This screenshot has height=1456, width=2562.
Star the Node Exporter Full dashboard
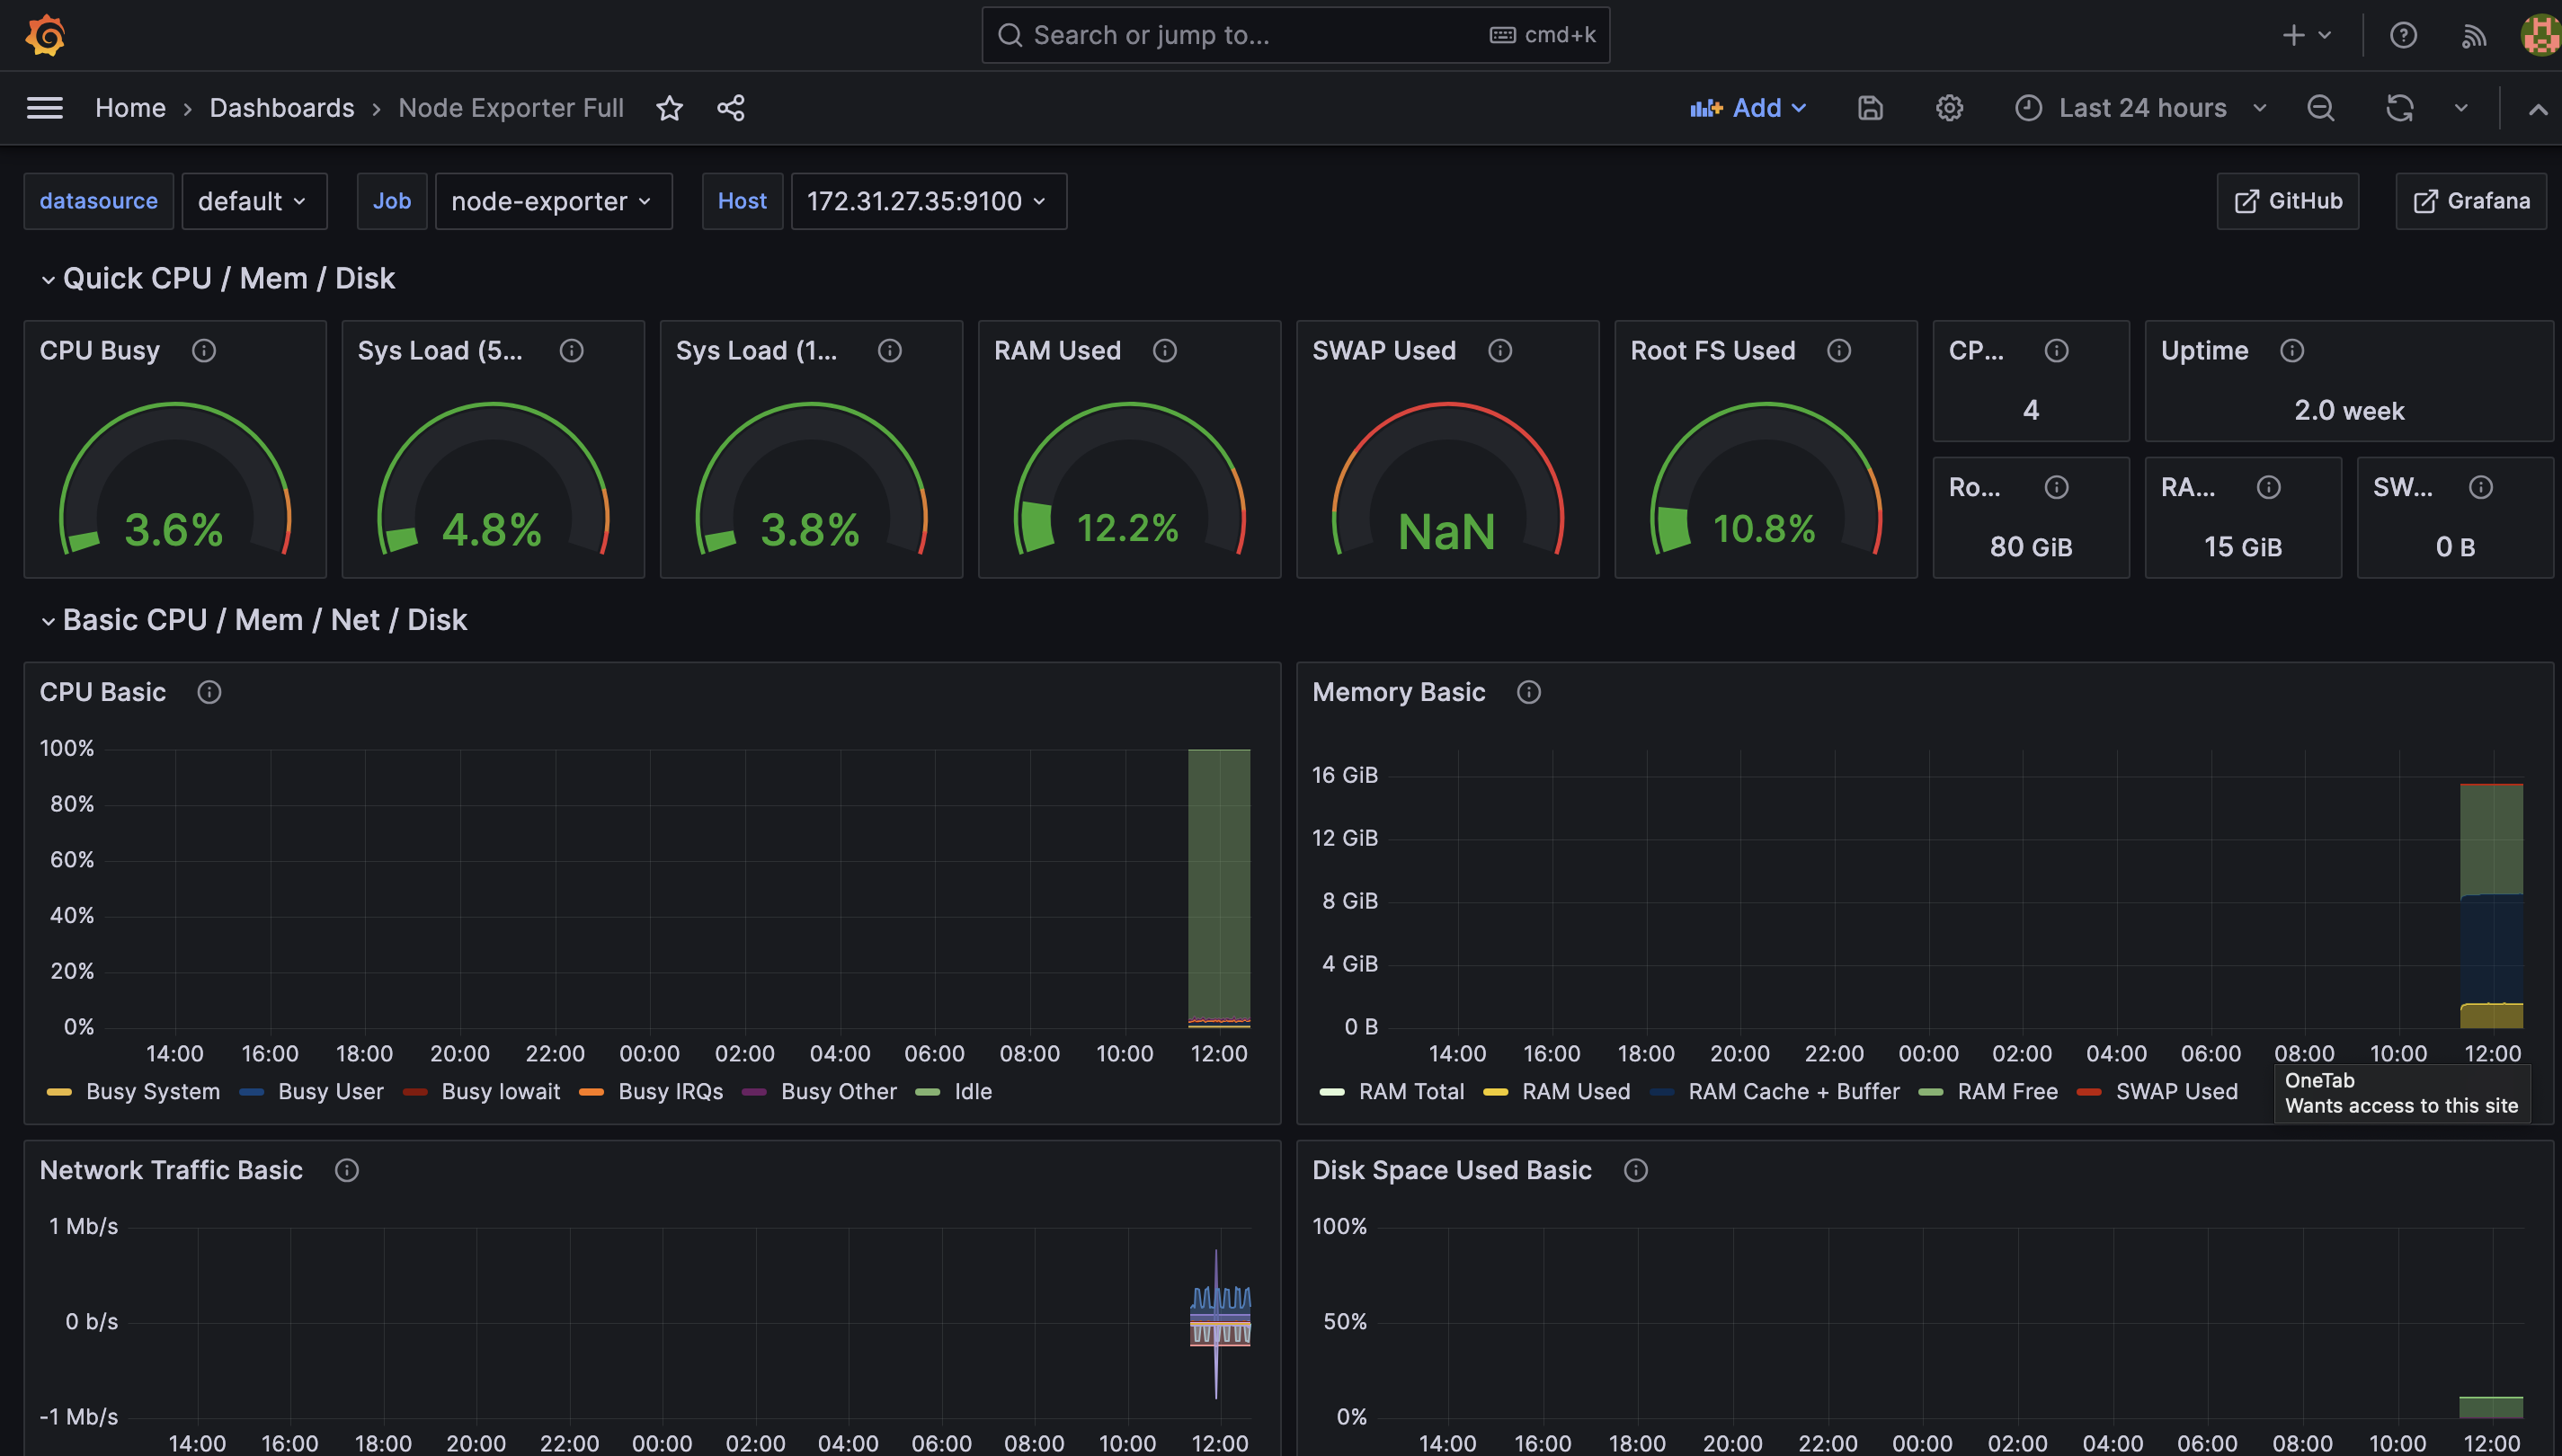[x=669, y=108]
